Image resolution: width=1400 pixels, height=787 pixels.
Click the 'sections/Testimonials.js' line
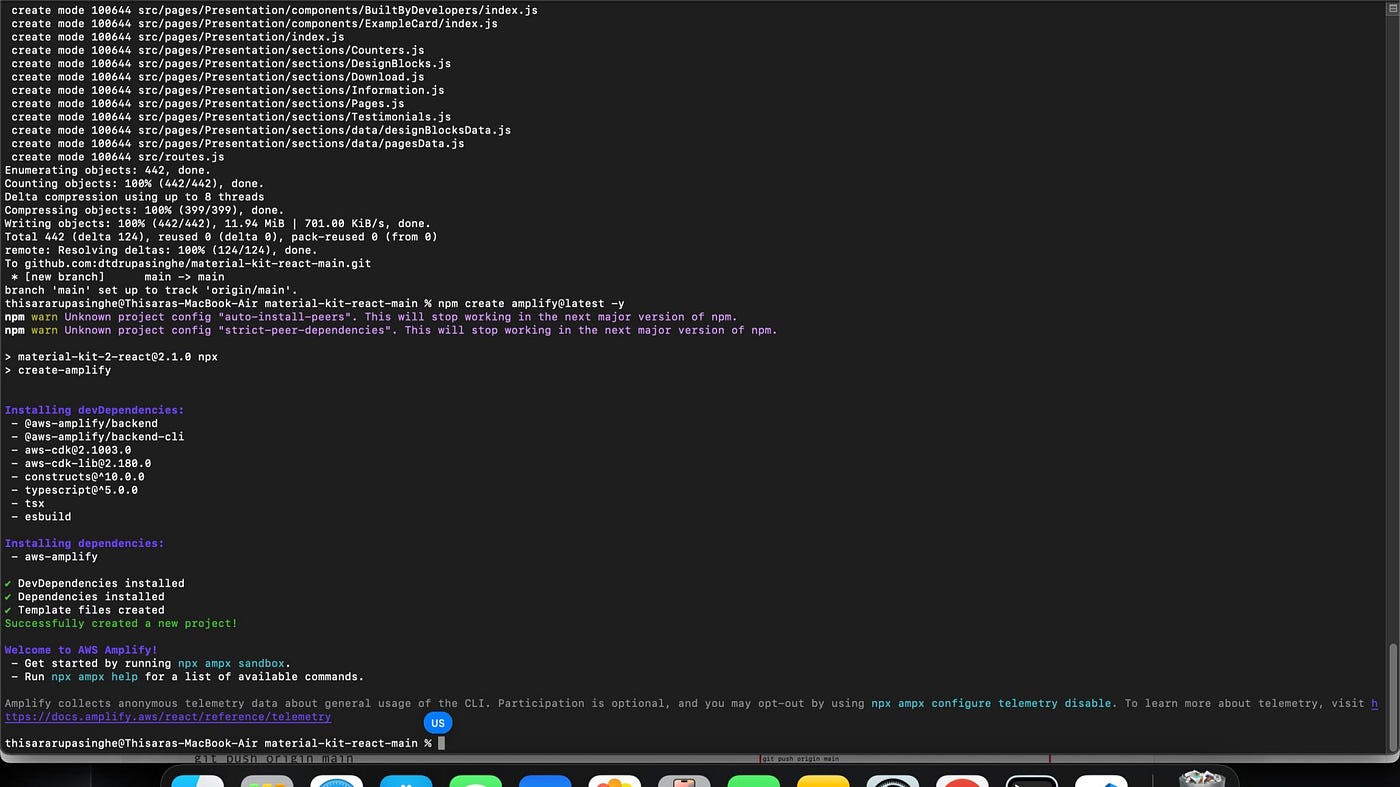tap(231, 117)
